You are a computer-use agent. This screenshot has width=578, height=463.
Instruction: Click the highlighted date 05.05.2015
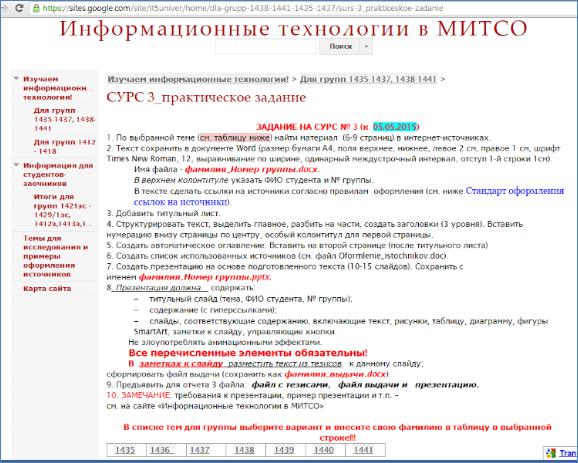[x=394, y=127]
